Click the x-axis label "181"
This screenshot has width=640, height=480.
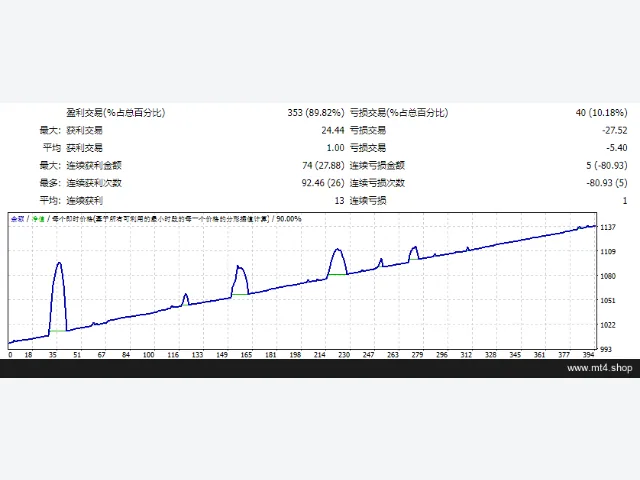(x=271, y=355)
